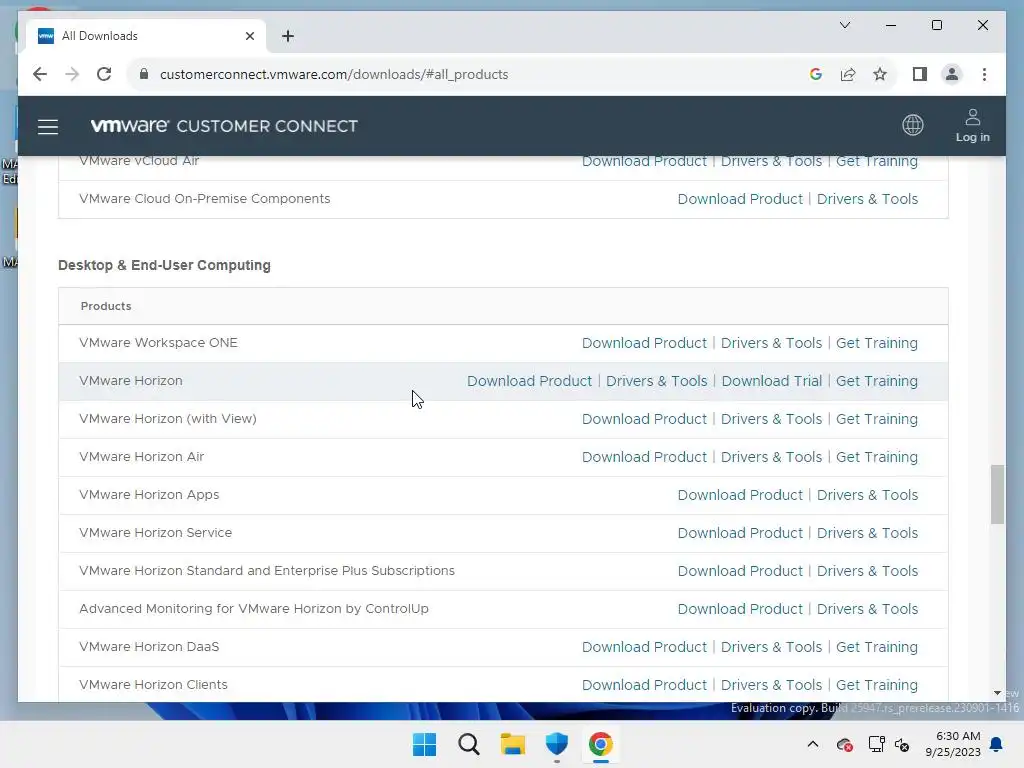Switch to Chrome on the taskbar
The image size is (1024, 768).
coord(600,744)
